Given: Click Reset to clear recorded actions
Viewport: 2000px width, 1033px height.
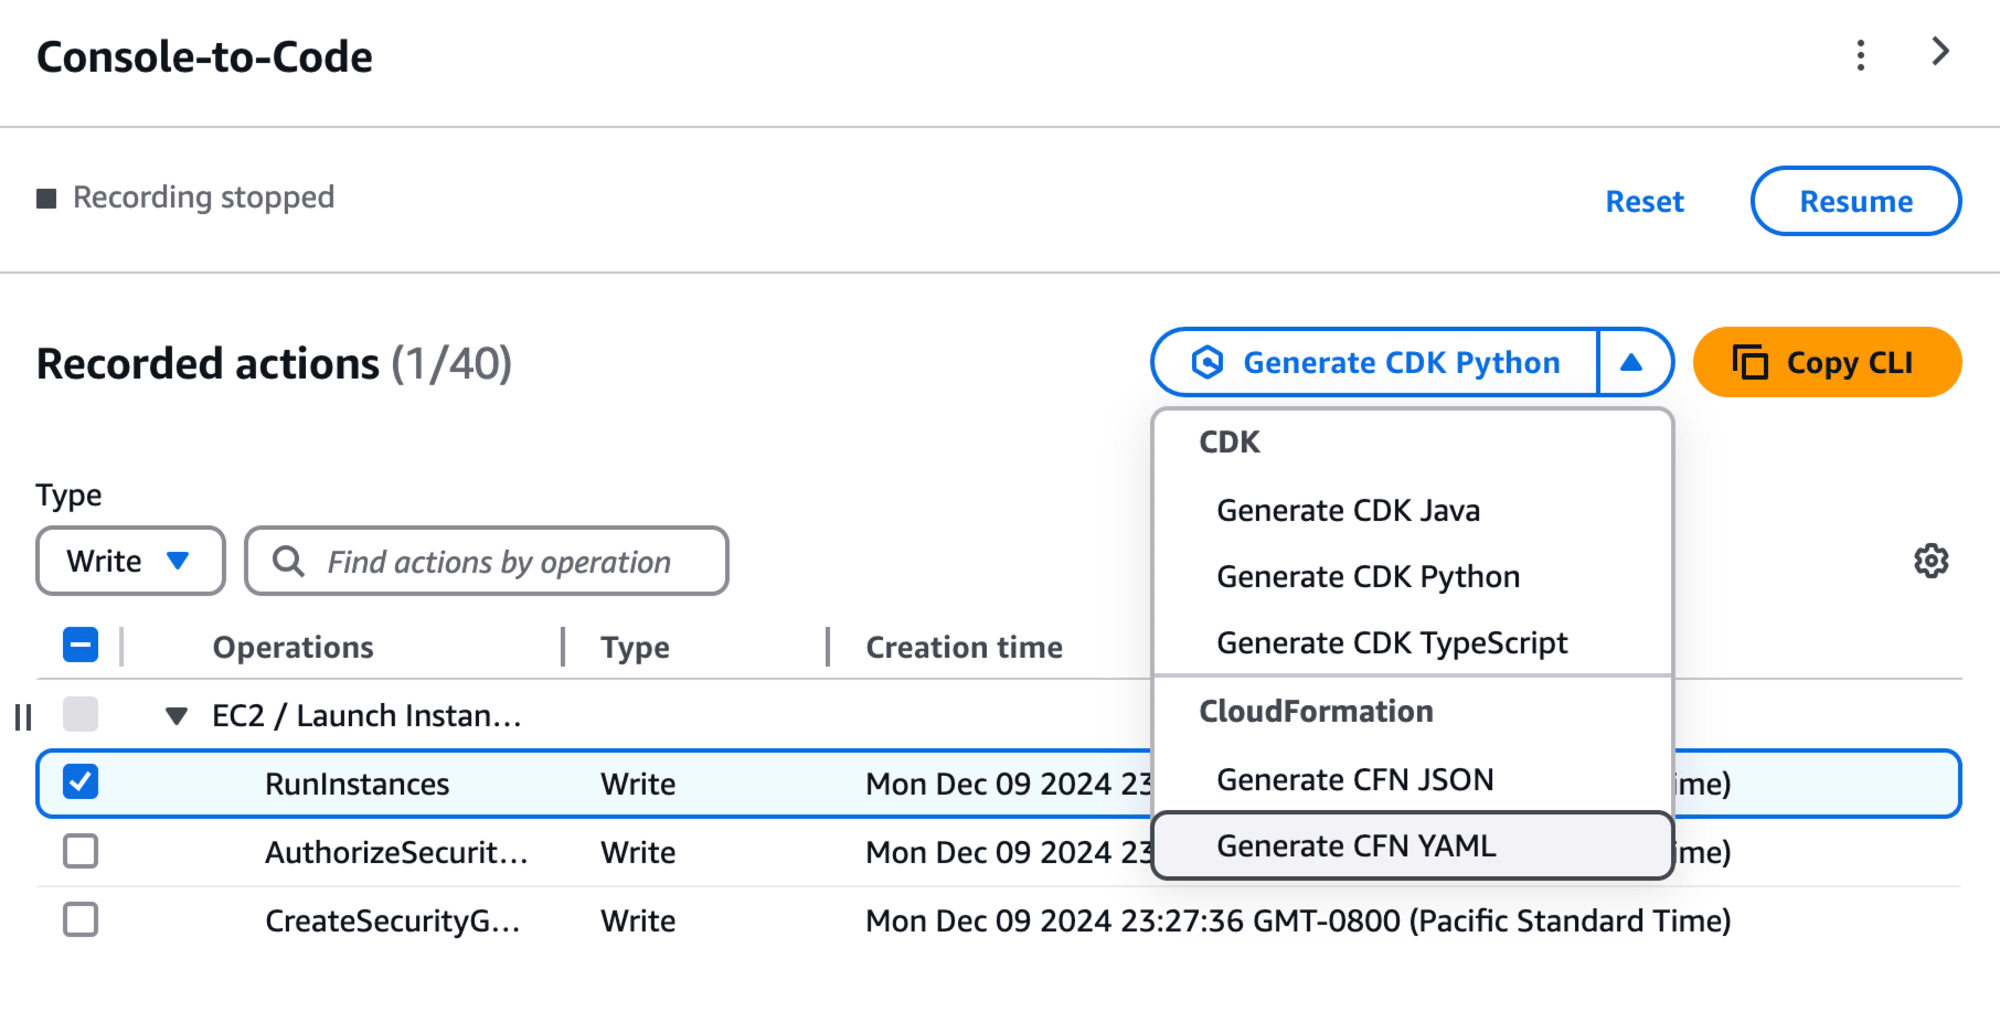Looking at the screenshot, I should point(1645,201).
